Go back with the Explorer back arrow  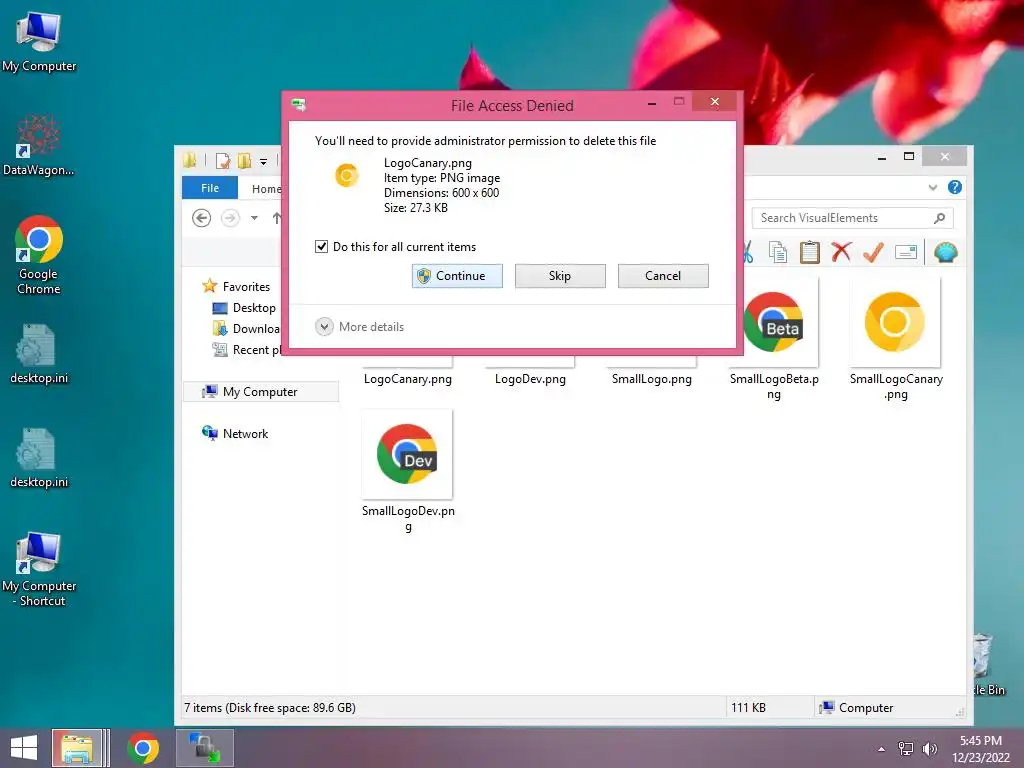[202, 217]
